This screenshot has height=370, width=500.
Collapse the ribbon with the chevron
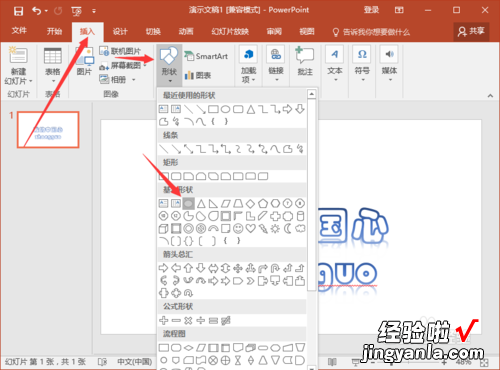tap(490, 96)
